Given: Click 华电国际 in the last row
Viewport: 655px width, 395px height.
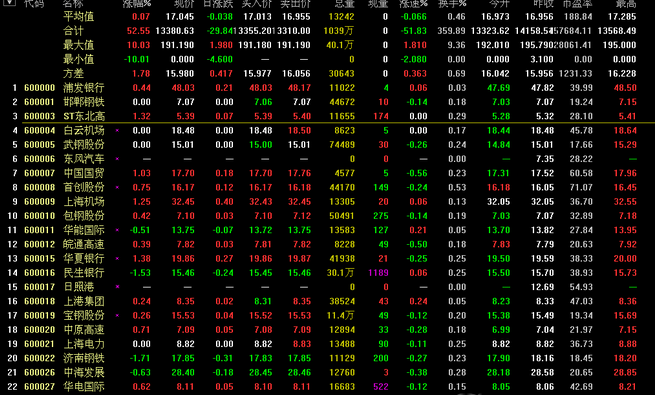Looking at the screenshot, I should click(84, 387).
